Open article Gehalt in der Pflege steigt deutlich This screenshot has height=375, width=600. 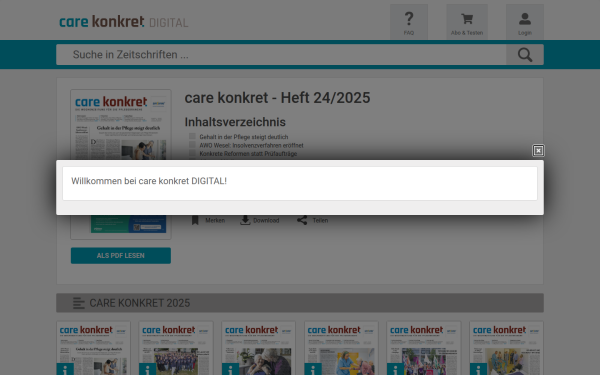244,137
